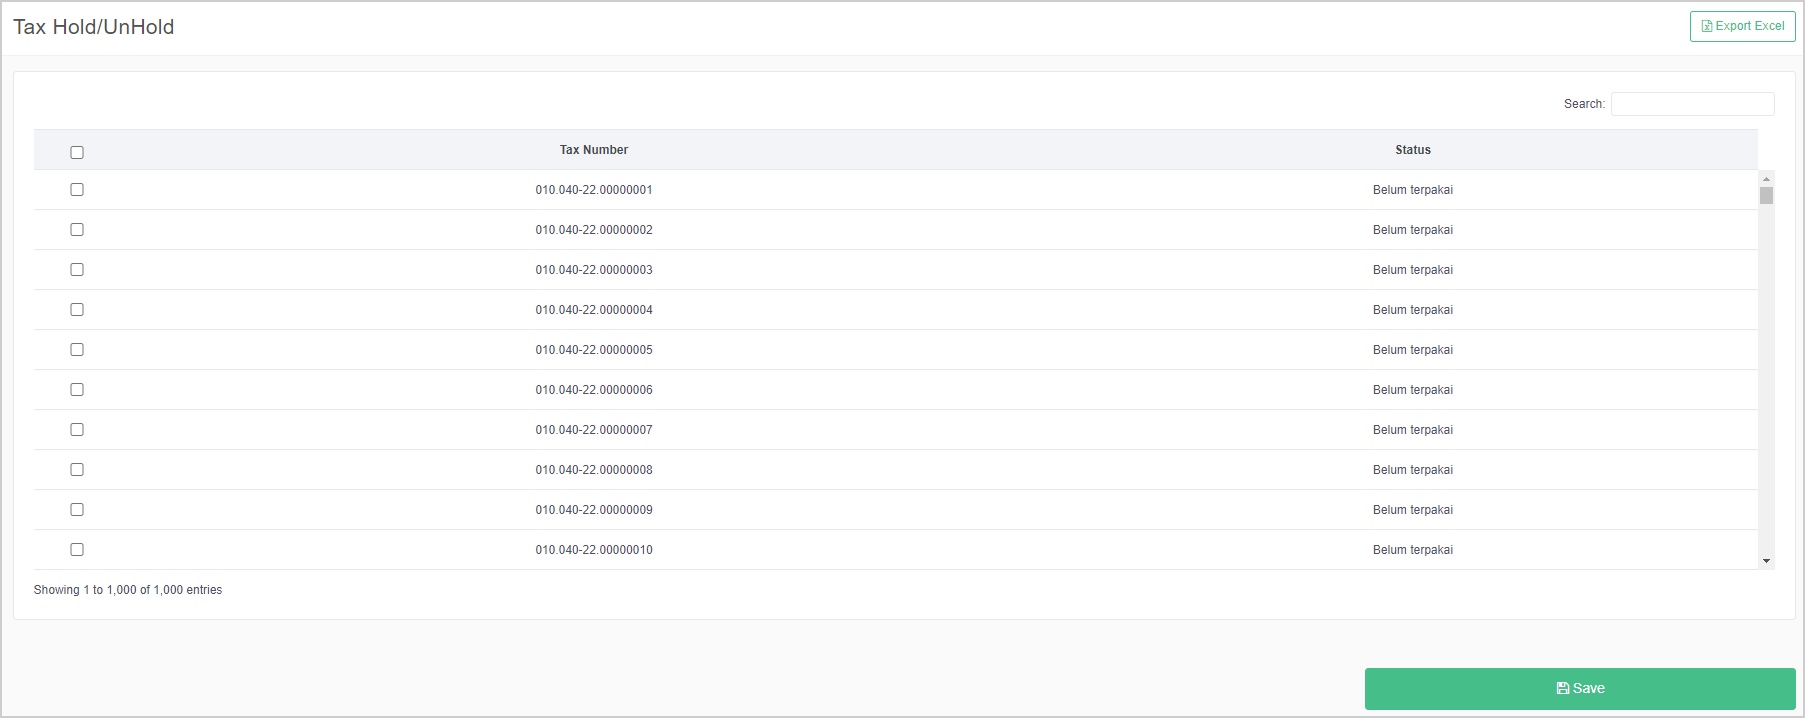Toggle checkbox for tax number 010.040-22.00000009
The height and width of the screenshot is (718, 1805).
77,510
